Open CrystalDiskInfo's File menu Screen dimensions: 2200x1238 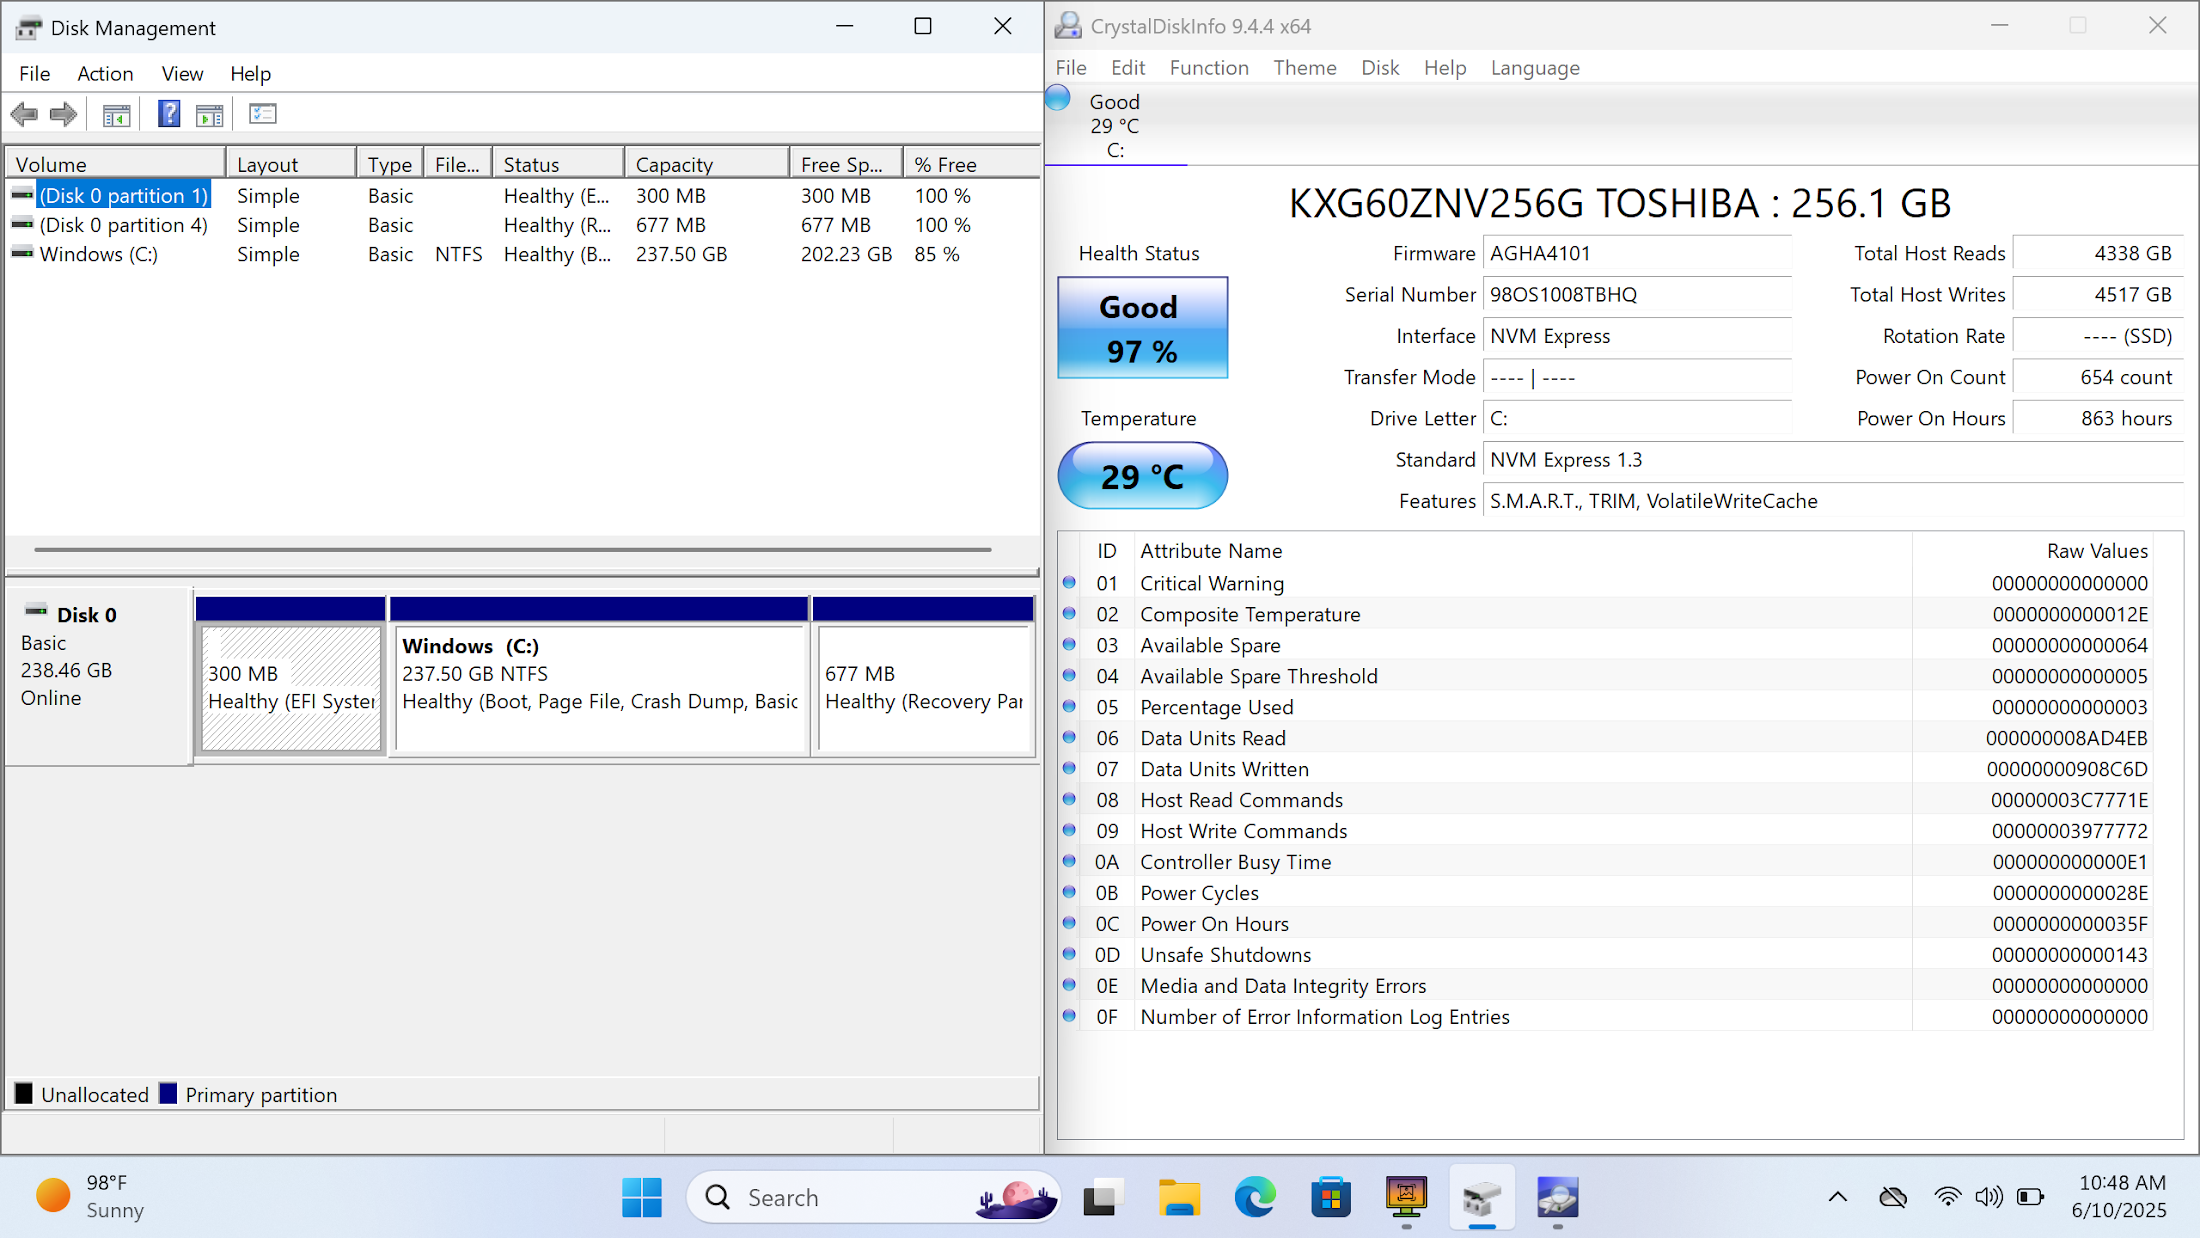pyautogui.click(x=1071, y=67)
